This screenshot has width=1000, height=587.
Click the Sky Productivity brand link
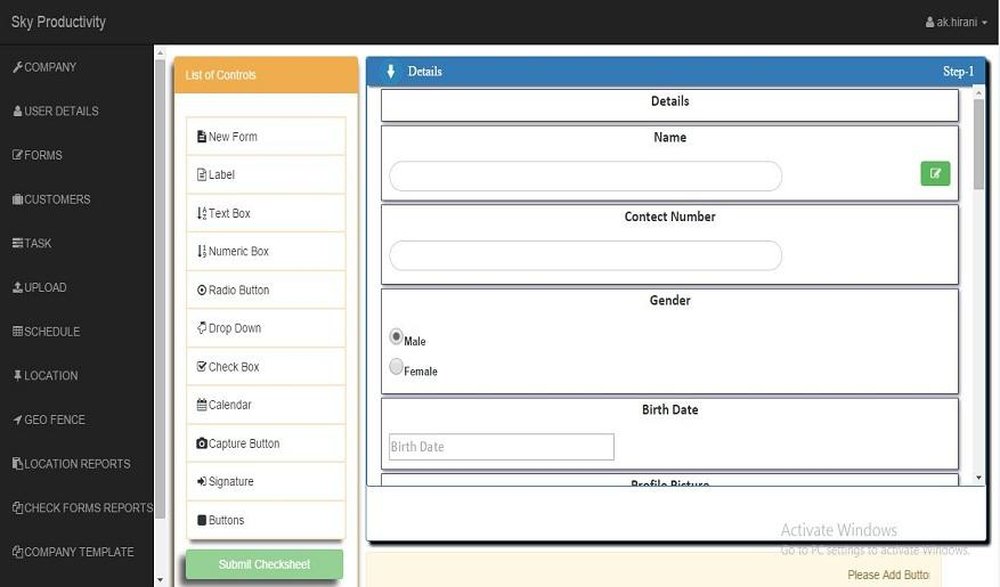click(58, 22)
